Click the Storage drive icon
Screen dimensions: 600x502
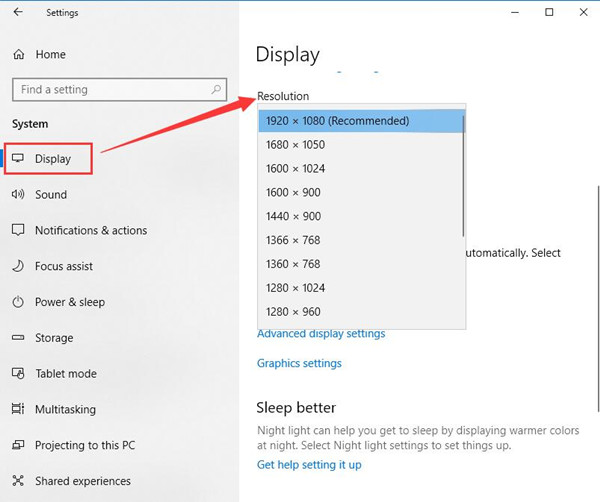18,338
